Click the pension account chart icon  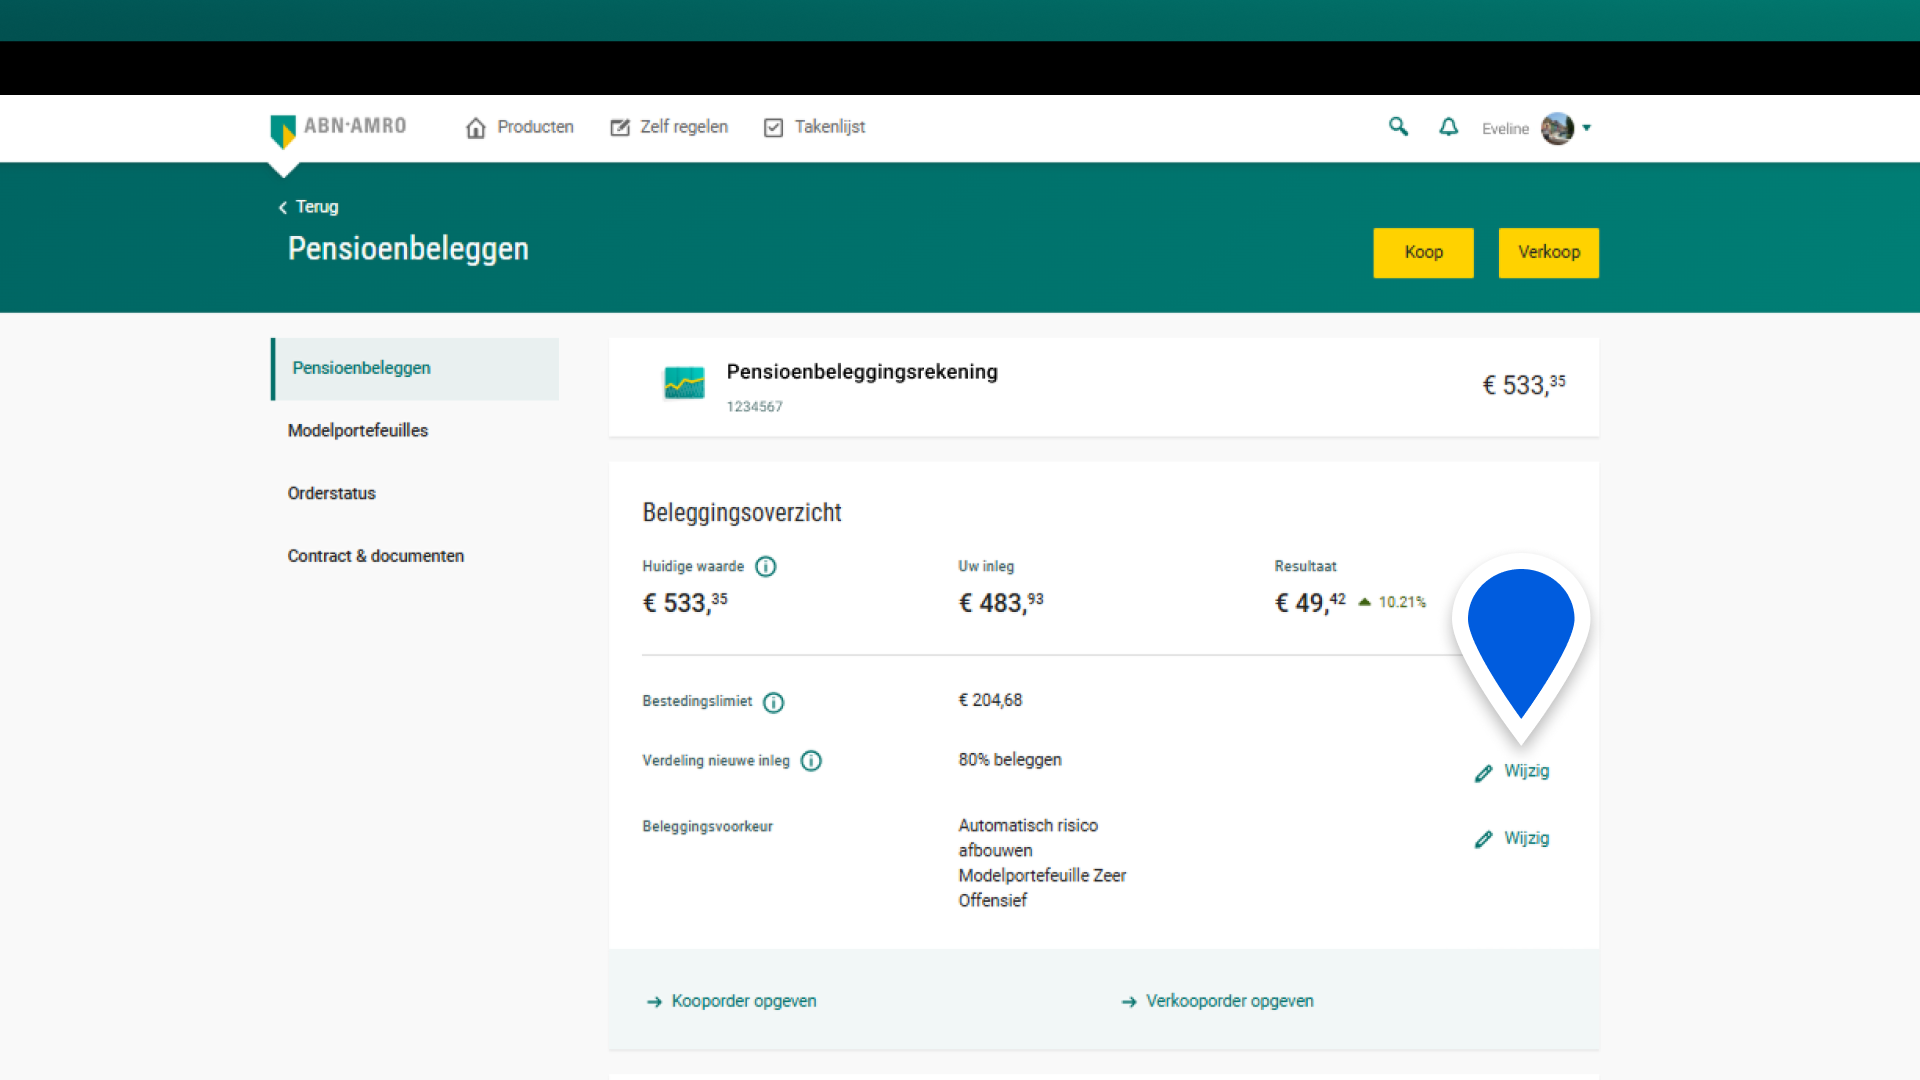pyautogui.click(x=684, y=383)
